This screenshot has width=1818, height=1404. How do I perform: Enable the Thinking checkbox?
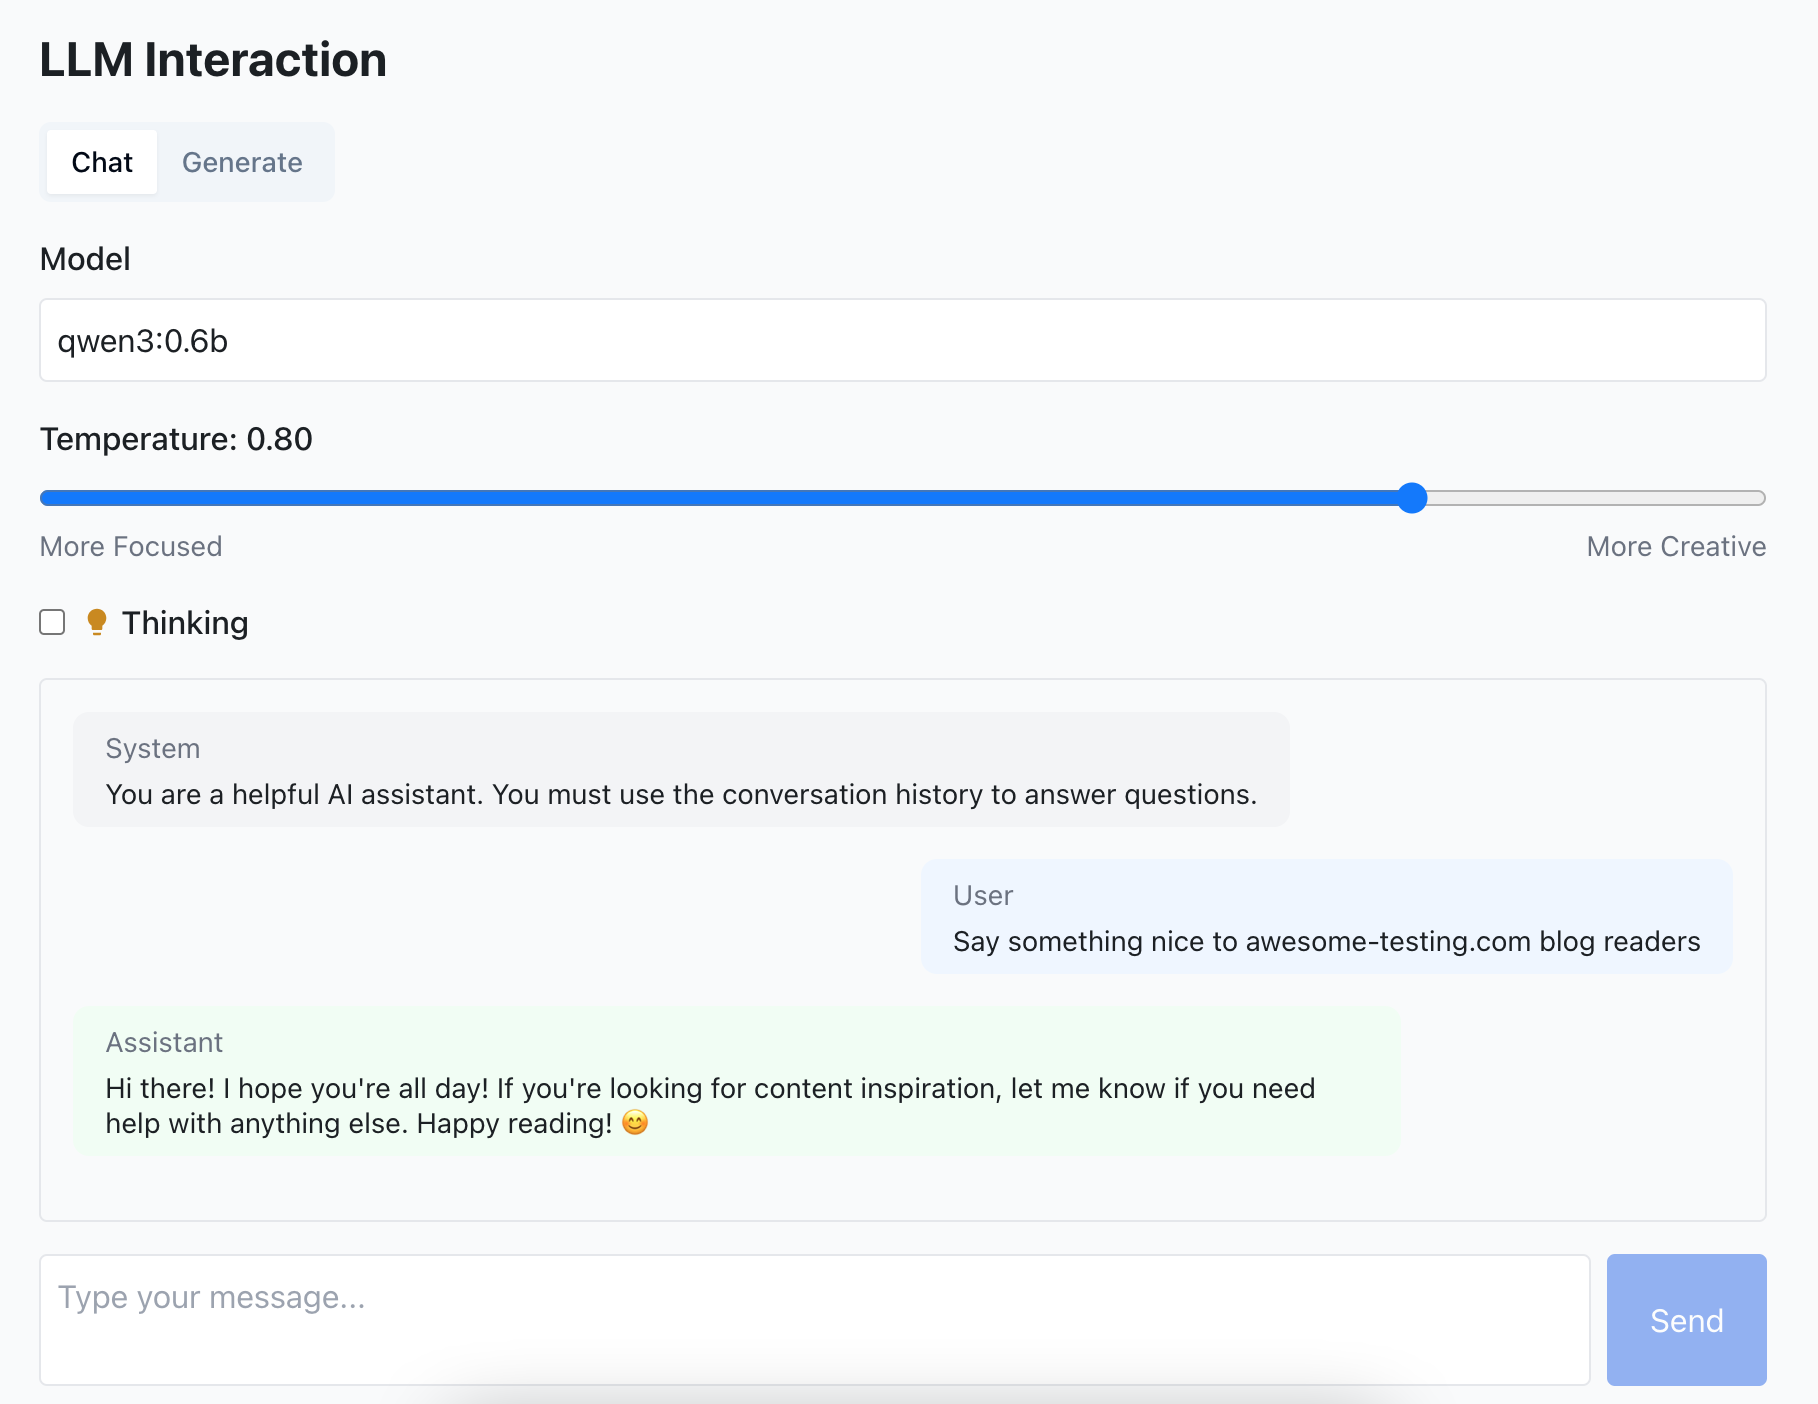tap(52, 622)
